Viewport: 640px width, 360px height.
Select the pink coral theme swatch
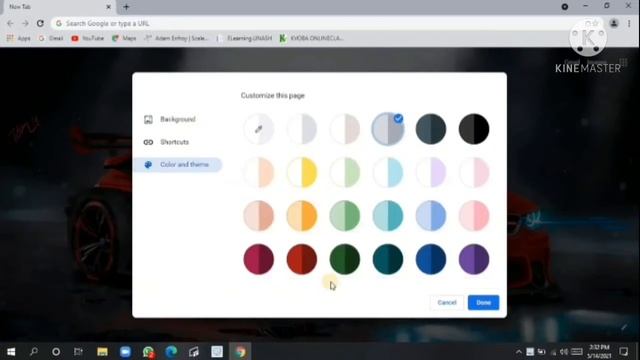(474, 216)
